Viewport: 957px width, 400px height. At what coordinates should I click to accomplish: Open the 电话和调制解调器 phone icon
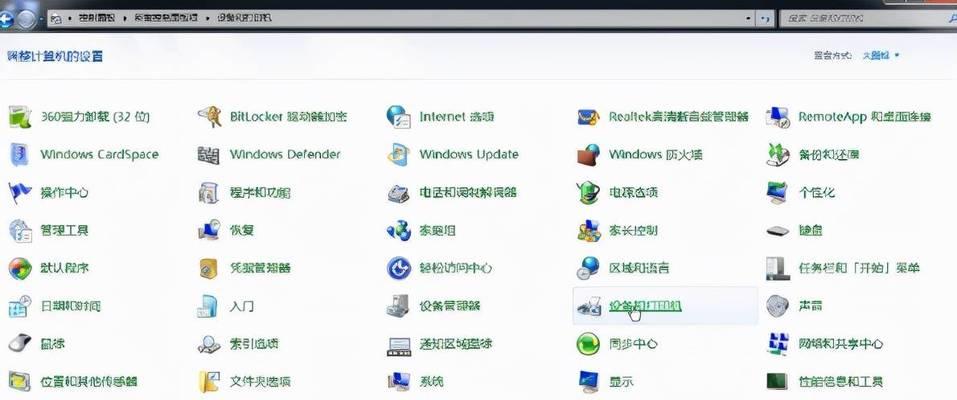399,192
